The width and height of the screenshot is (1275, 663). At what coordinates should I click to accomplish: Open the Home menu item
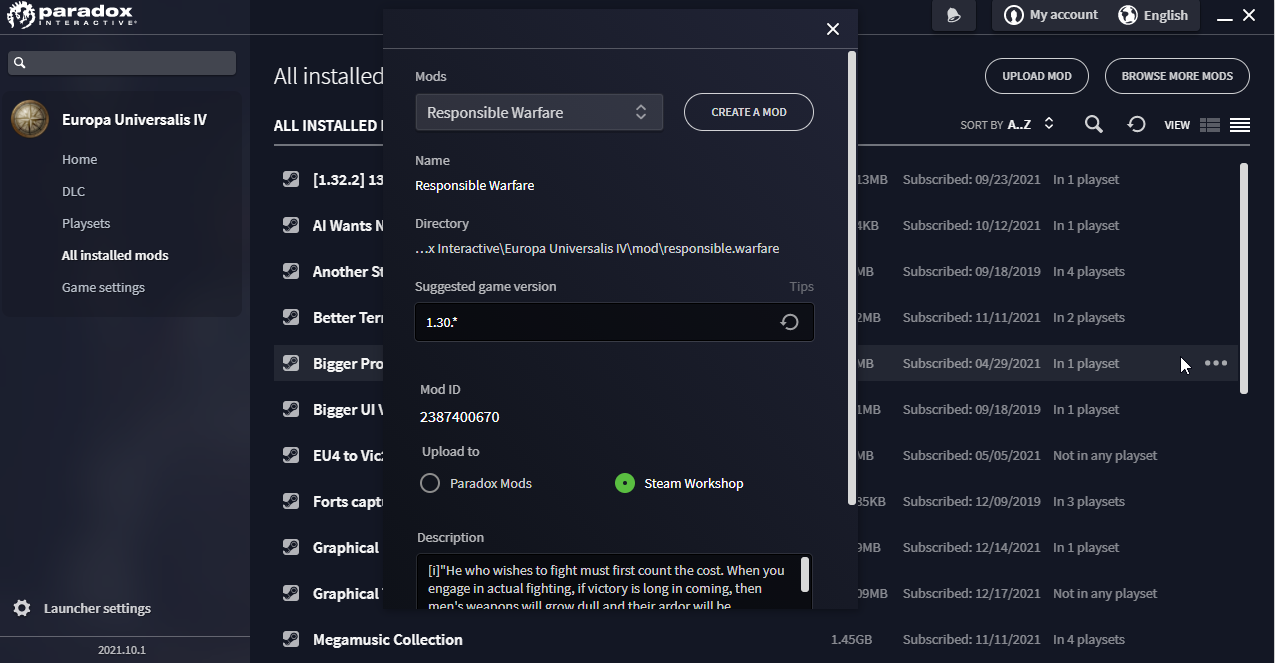coord(79,159)
